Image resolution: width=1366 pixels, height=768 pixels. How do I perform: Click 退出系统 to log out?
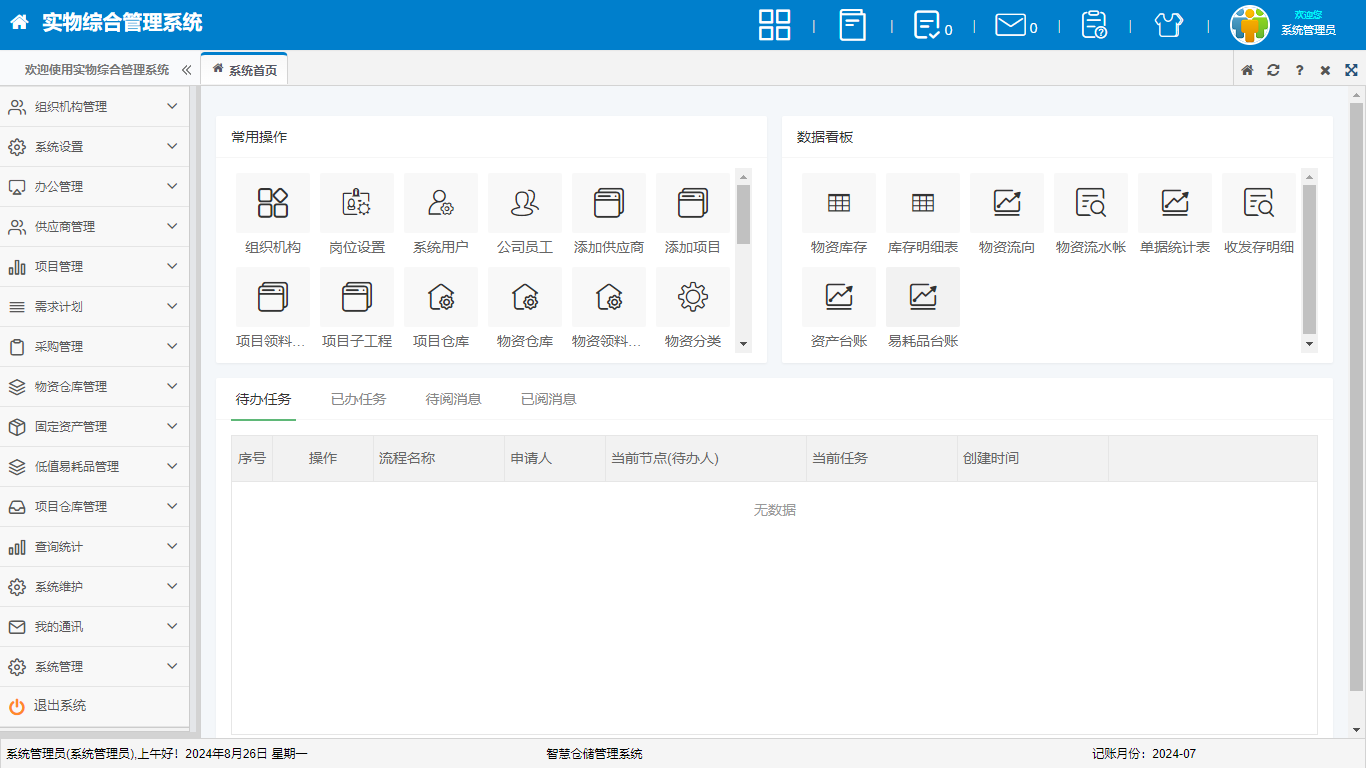60,706
